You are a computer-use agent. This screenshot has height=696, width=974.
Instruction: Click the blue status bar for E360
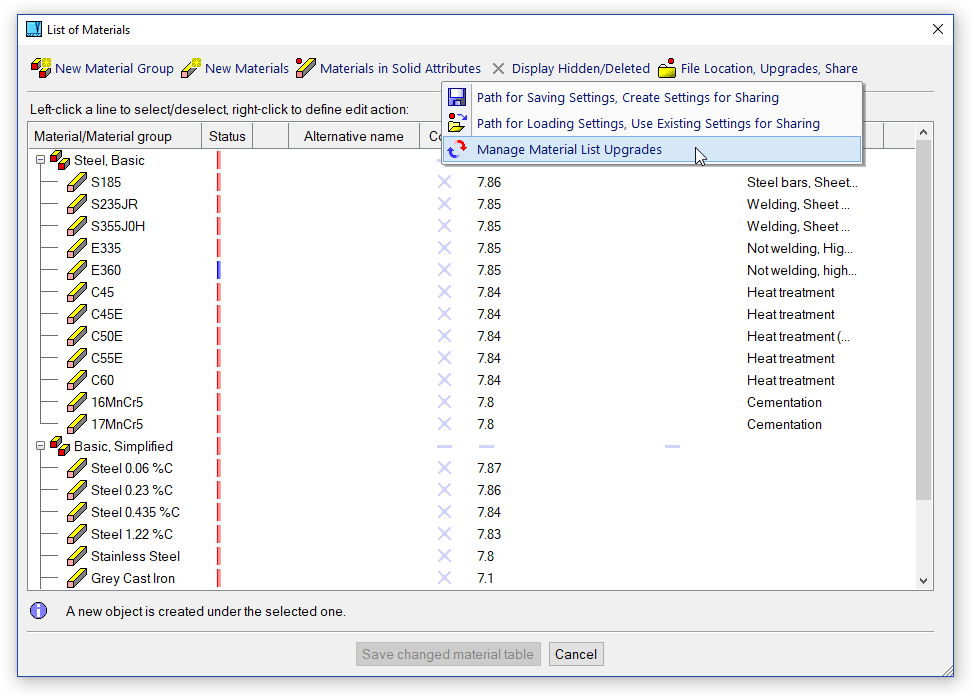click(218, 270)
